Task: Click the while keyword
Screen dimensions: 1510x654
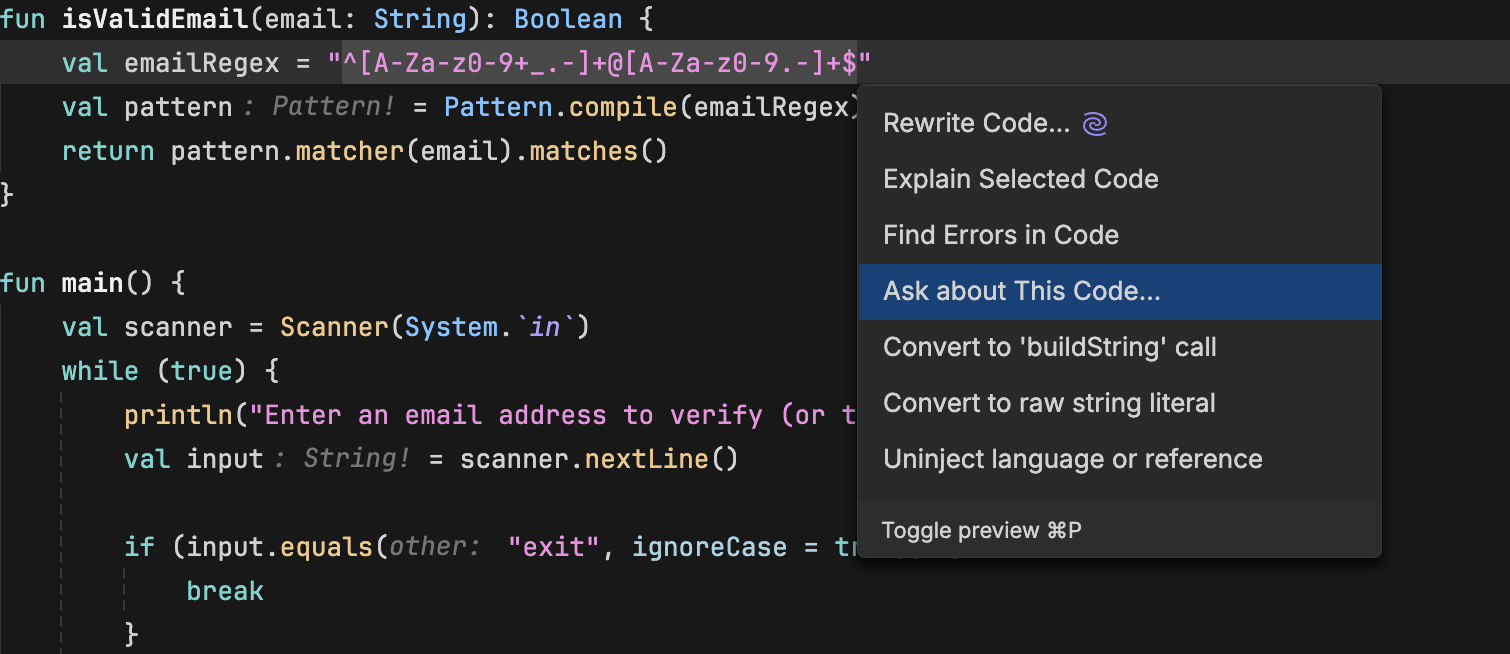Action: (100, 370)
